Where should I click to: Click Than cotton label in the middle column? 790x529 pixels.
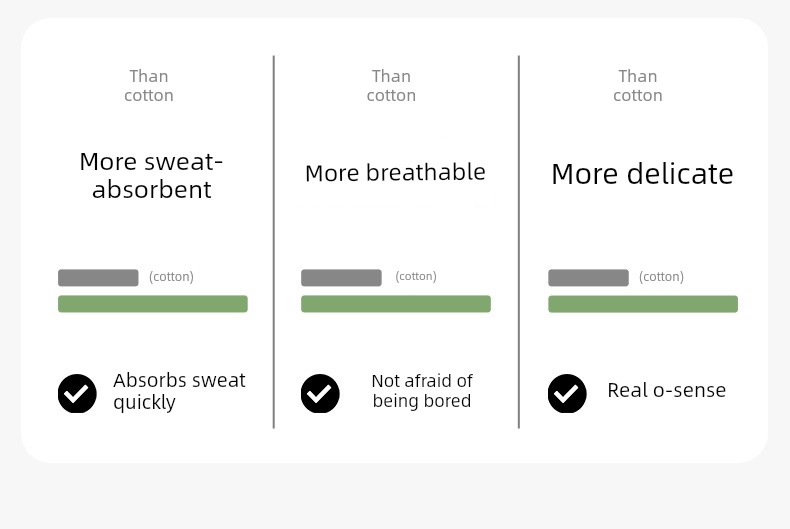coord(391,86)
